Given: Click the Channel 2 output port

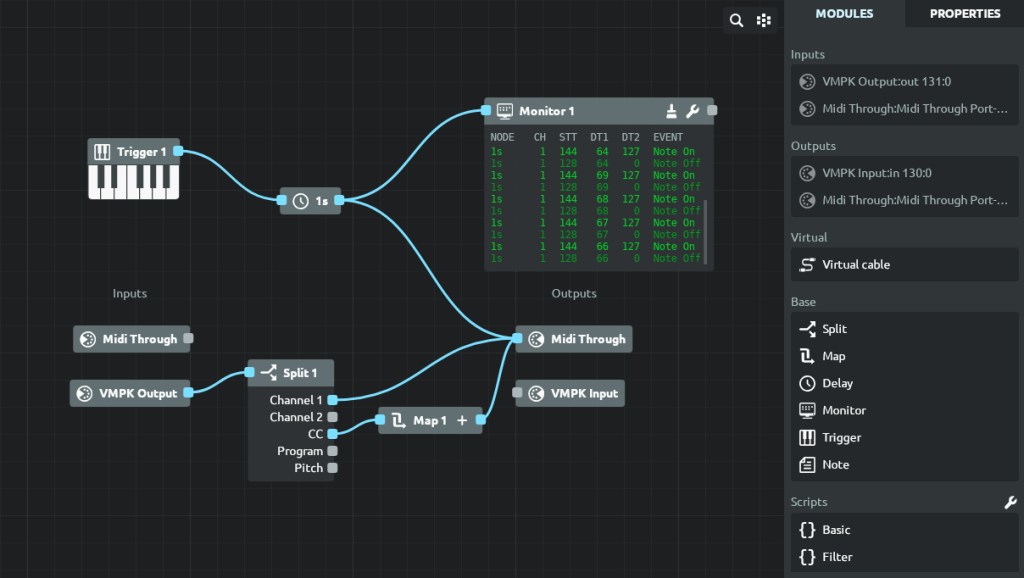Looking at the screenshot, I should click(333, 417).
